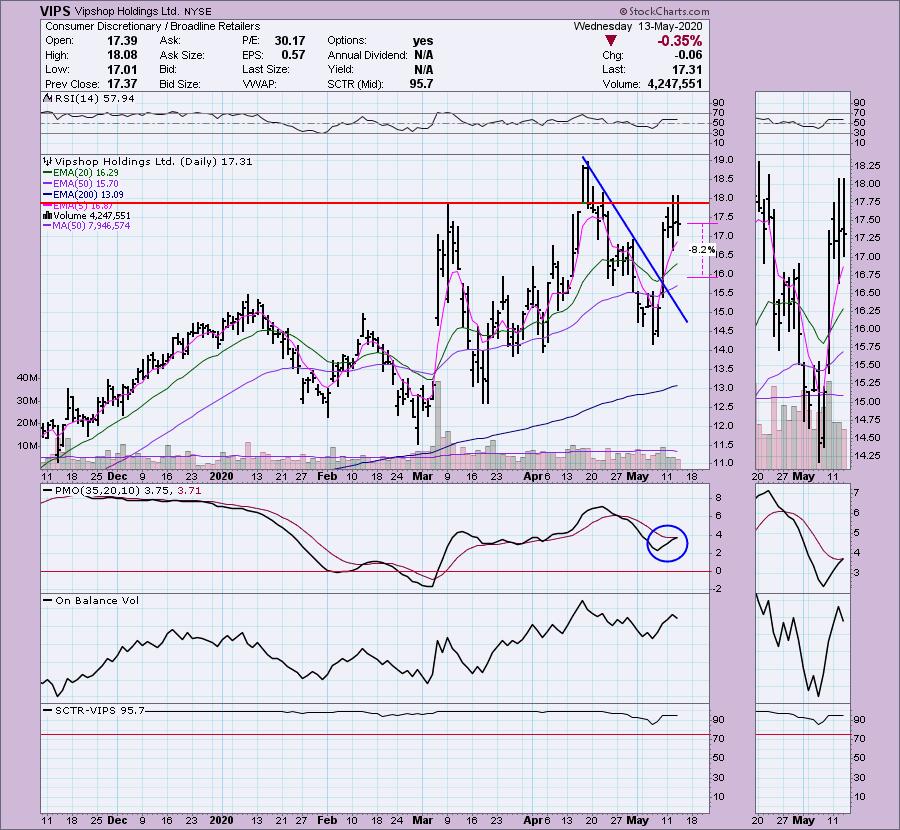This screenshot has width=900, height=830.
Task: Click the -0.35% percent change
Action: coord(680,41)
